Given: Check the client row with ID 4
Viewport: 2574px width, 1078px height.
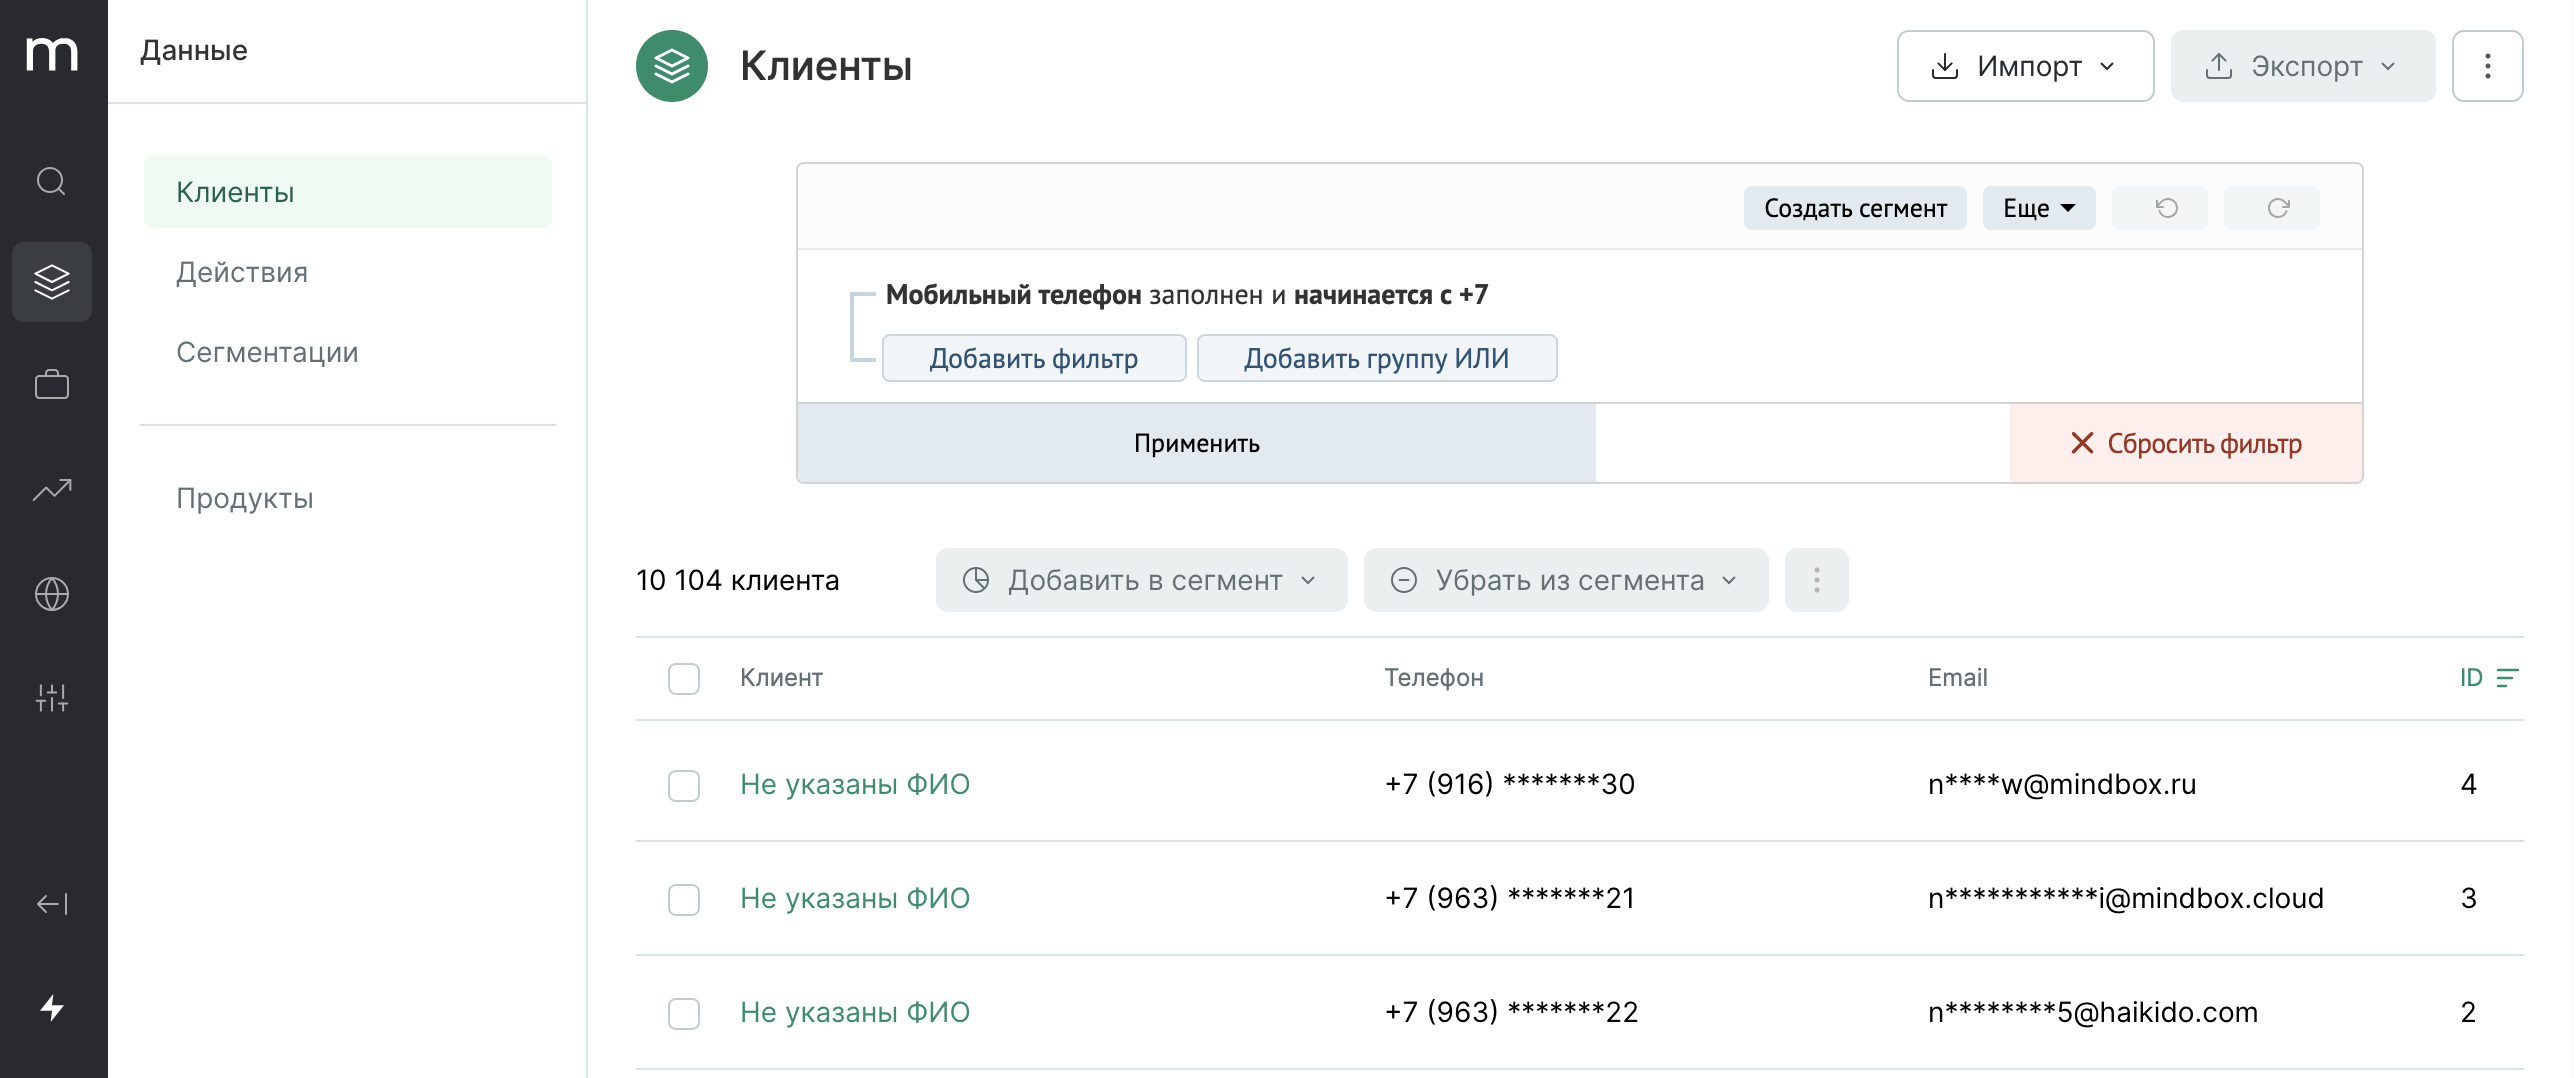Looking at the screenshot, I should tap(684, 785).
